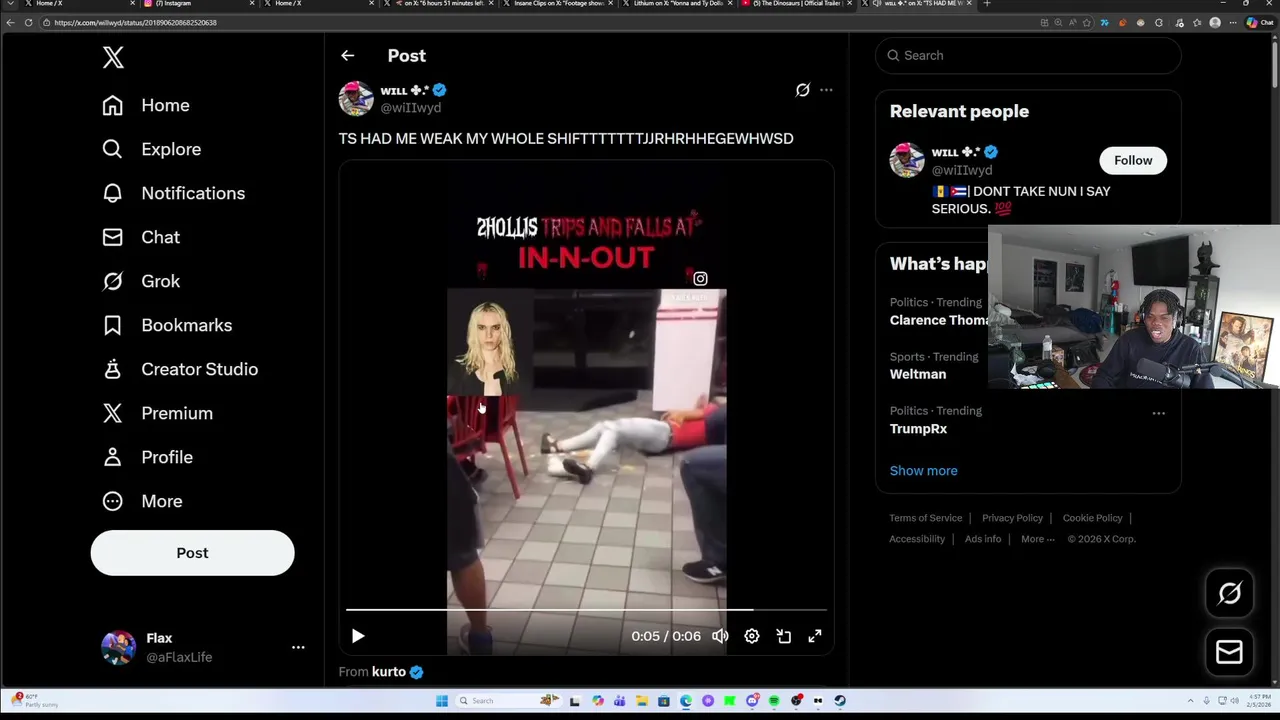Expand the More menu in the sidebar
This screenshot has width=1280, height=720.
(x=142, y=501)
